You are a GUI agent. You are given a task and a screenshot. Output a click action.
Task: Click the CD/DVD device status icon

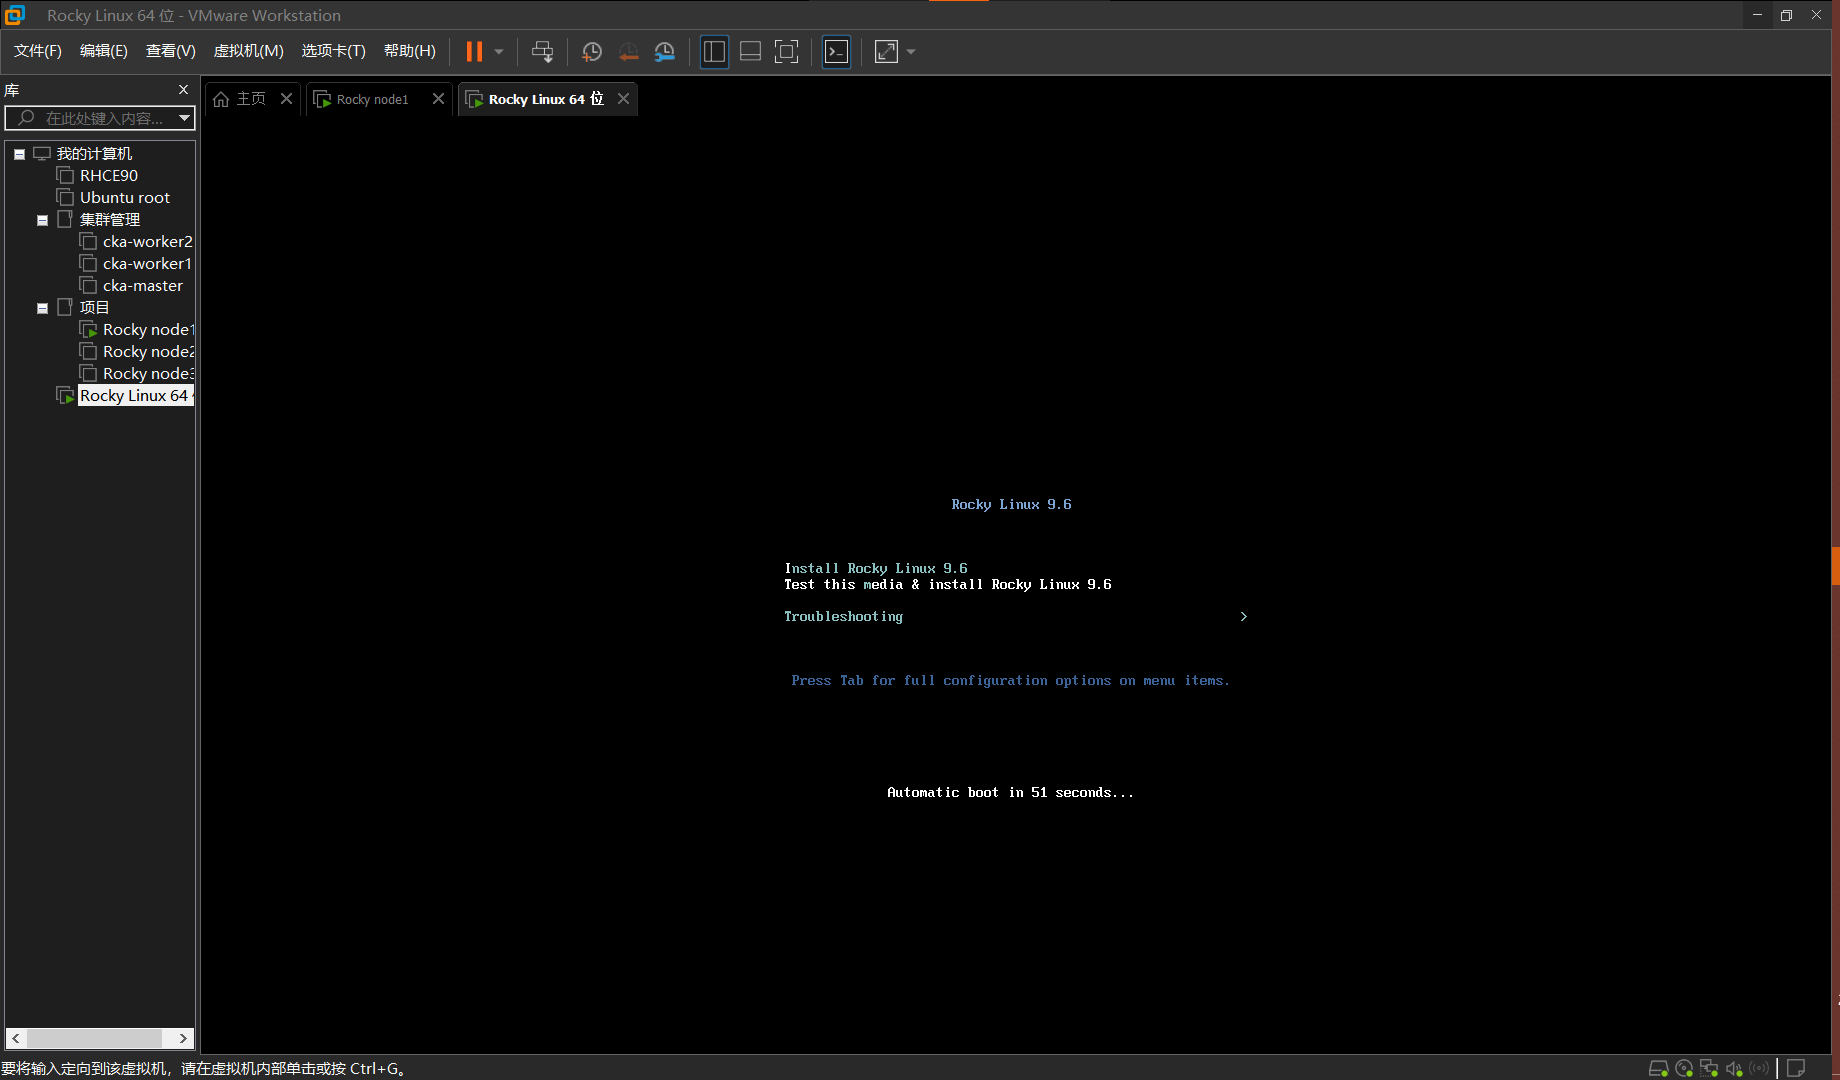coord(1684,1068)
